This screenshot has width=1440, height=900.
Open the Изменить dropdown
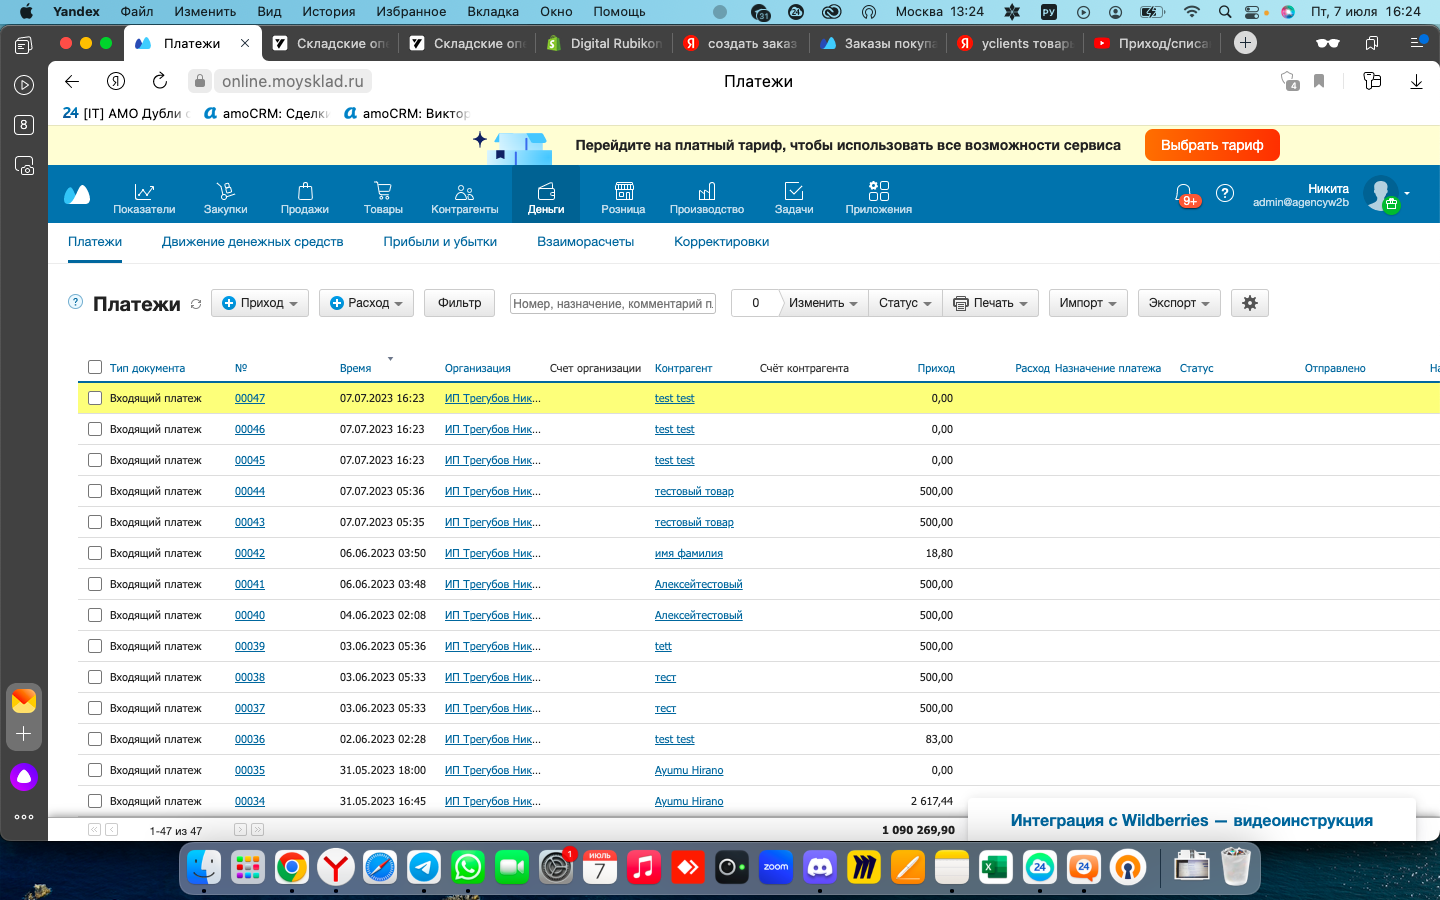tap(823, 303)
